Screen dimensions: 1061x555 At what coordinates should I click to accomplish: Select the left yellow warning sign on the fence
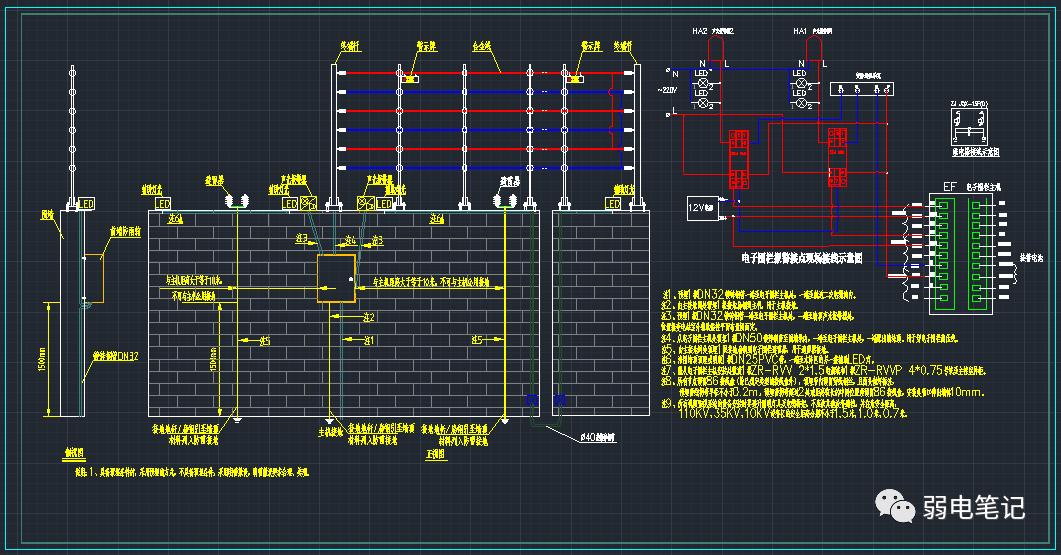(411, 76)
